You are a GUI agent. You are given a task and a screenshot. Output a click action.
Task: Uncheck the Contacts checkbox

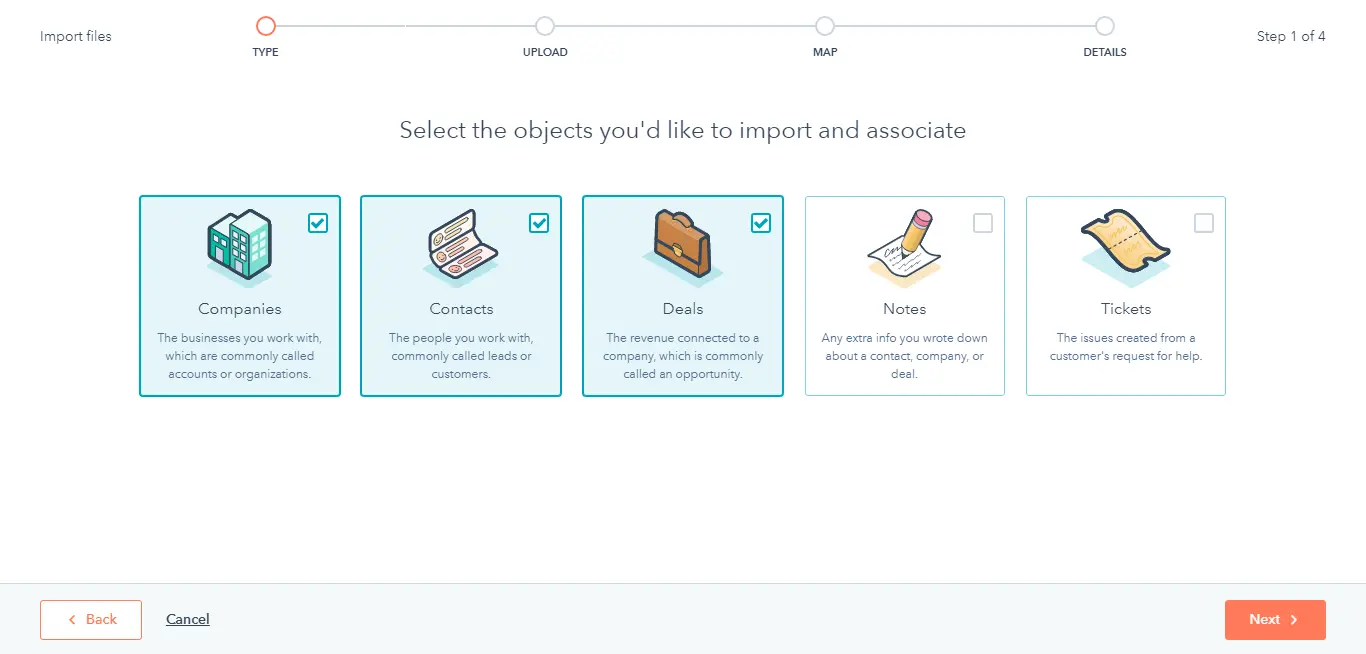(540, 223)
